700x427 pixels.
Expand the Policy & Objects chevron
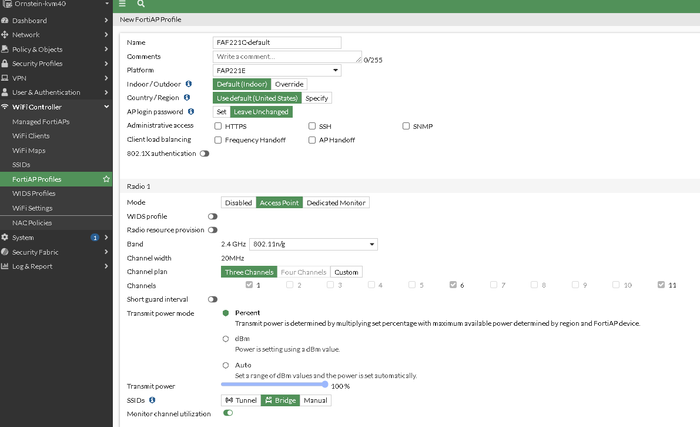coord(106,49)
